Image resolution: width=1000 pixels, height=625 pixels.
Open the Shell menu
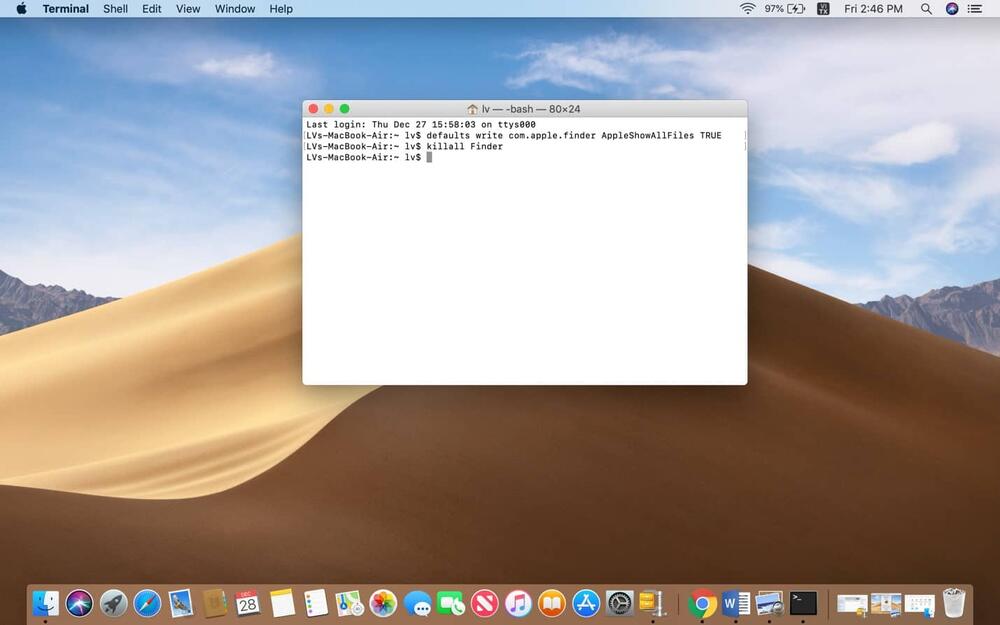[115, 9]
